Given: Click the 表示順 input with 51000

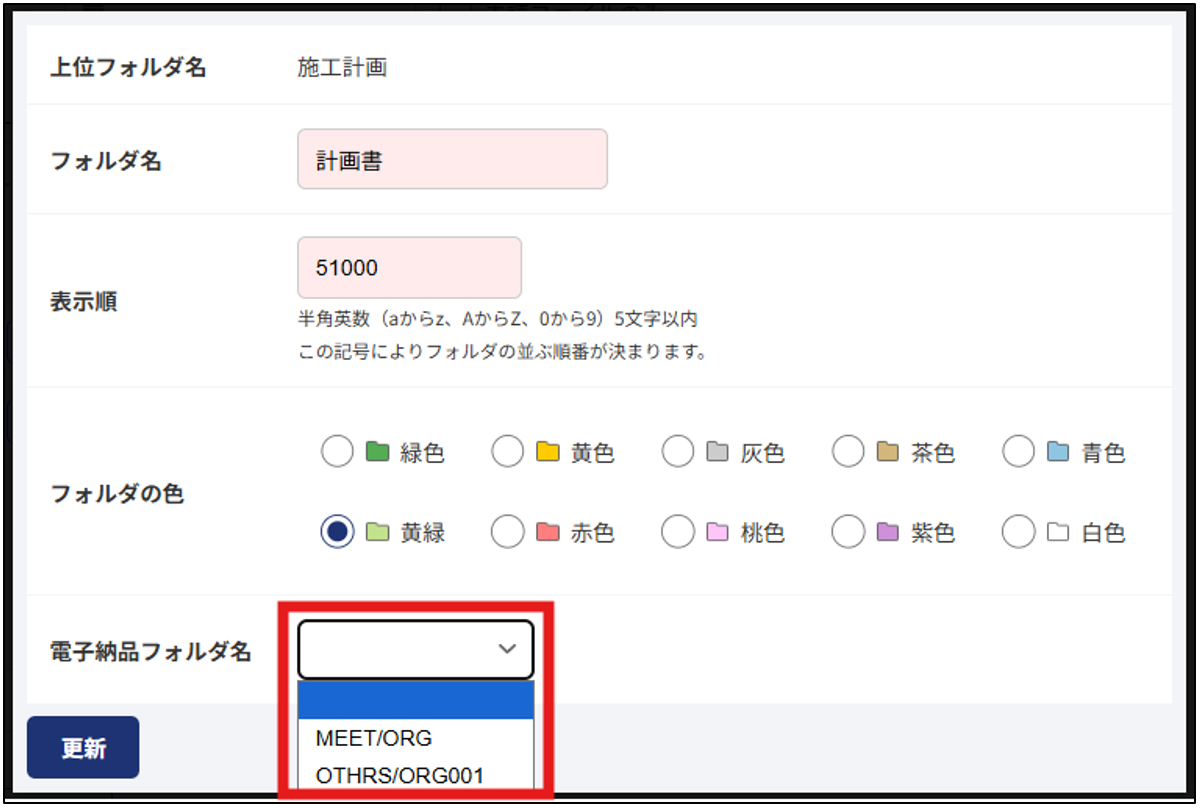Looking at the screenshot, I should pos(410,267).
